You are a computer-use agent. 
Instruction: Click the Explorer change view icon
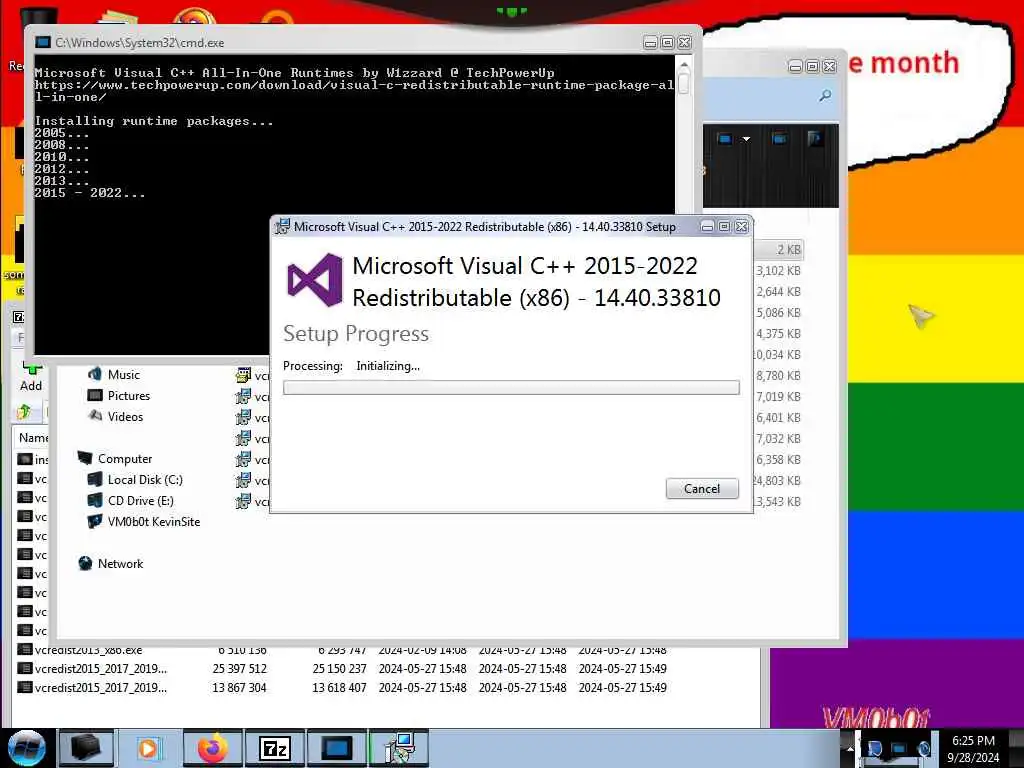(725, 138)
